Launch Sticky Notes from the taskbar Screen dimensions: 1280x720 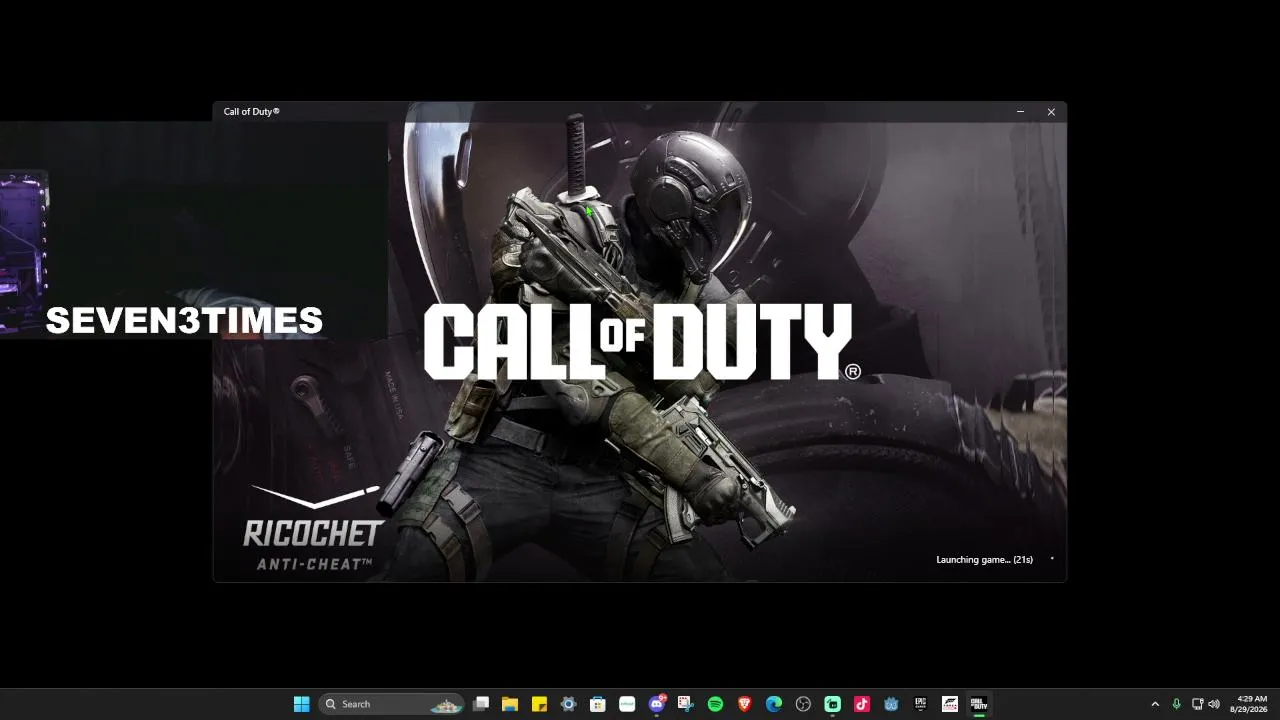[539, 704]
